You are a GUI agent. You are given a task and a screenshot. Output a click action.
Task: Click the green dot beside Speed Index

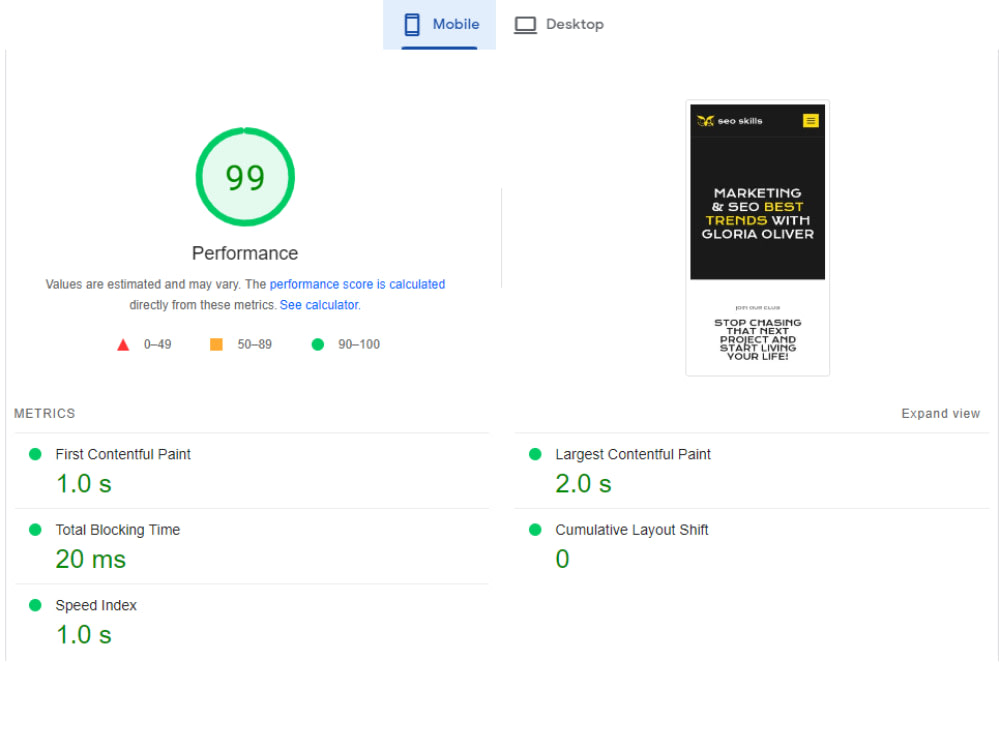coord(35,605)
